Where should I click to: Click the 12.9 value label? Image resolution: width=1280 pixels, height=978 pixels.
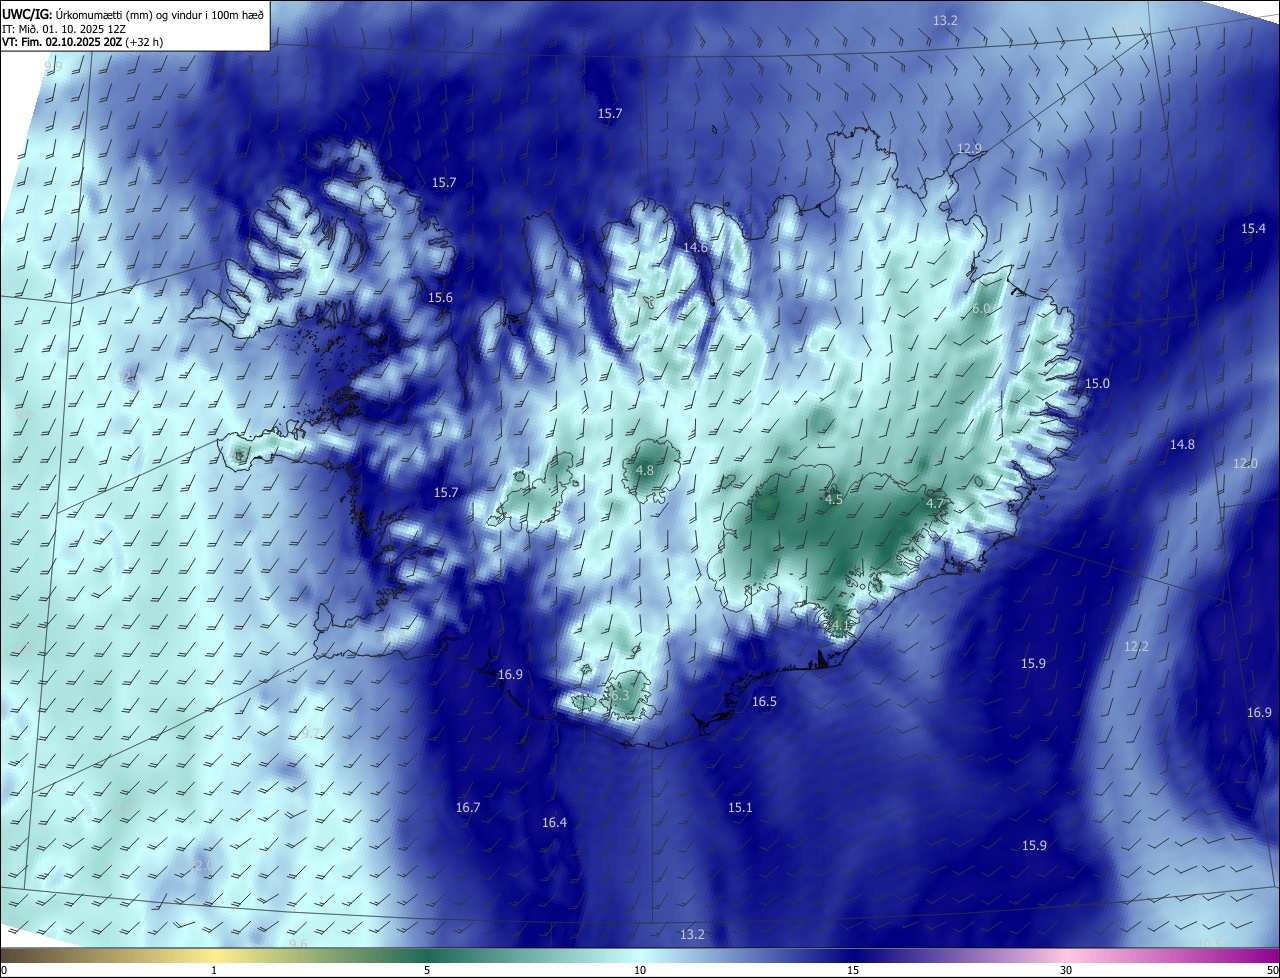tap(970, 148)
